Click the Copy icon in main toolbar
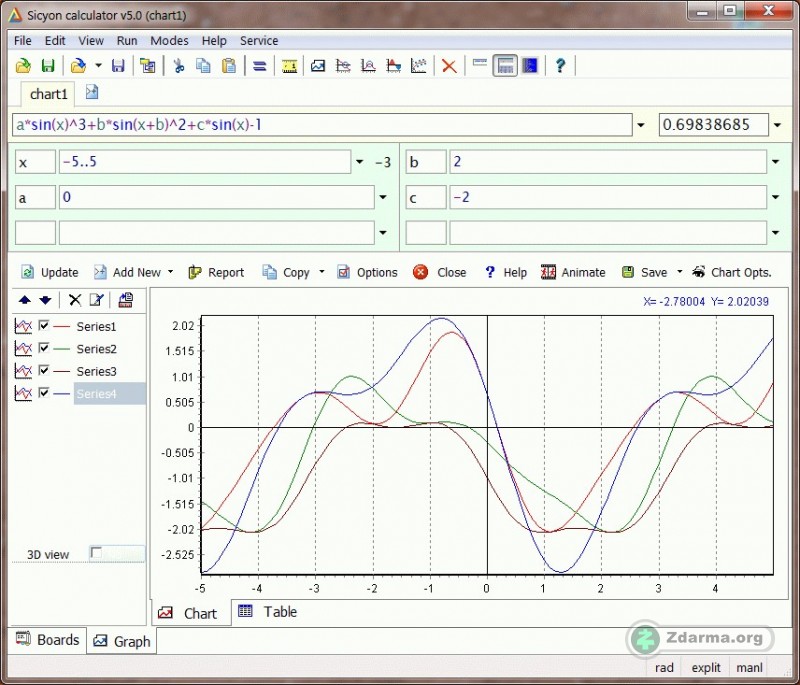Viewport: 800px width, 685px height. pos(204,66)
